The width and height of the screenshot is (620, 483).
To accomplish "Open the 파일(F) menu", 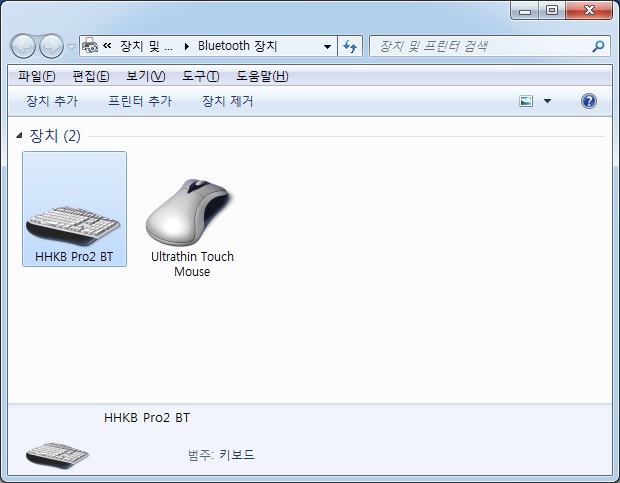I will pyautogui.click(x=36, y=76).
